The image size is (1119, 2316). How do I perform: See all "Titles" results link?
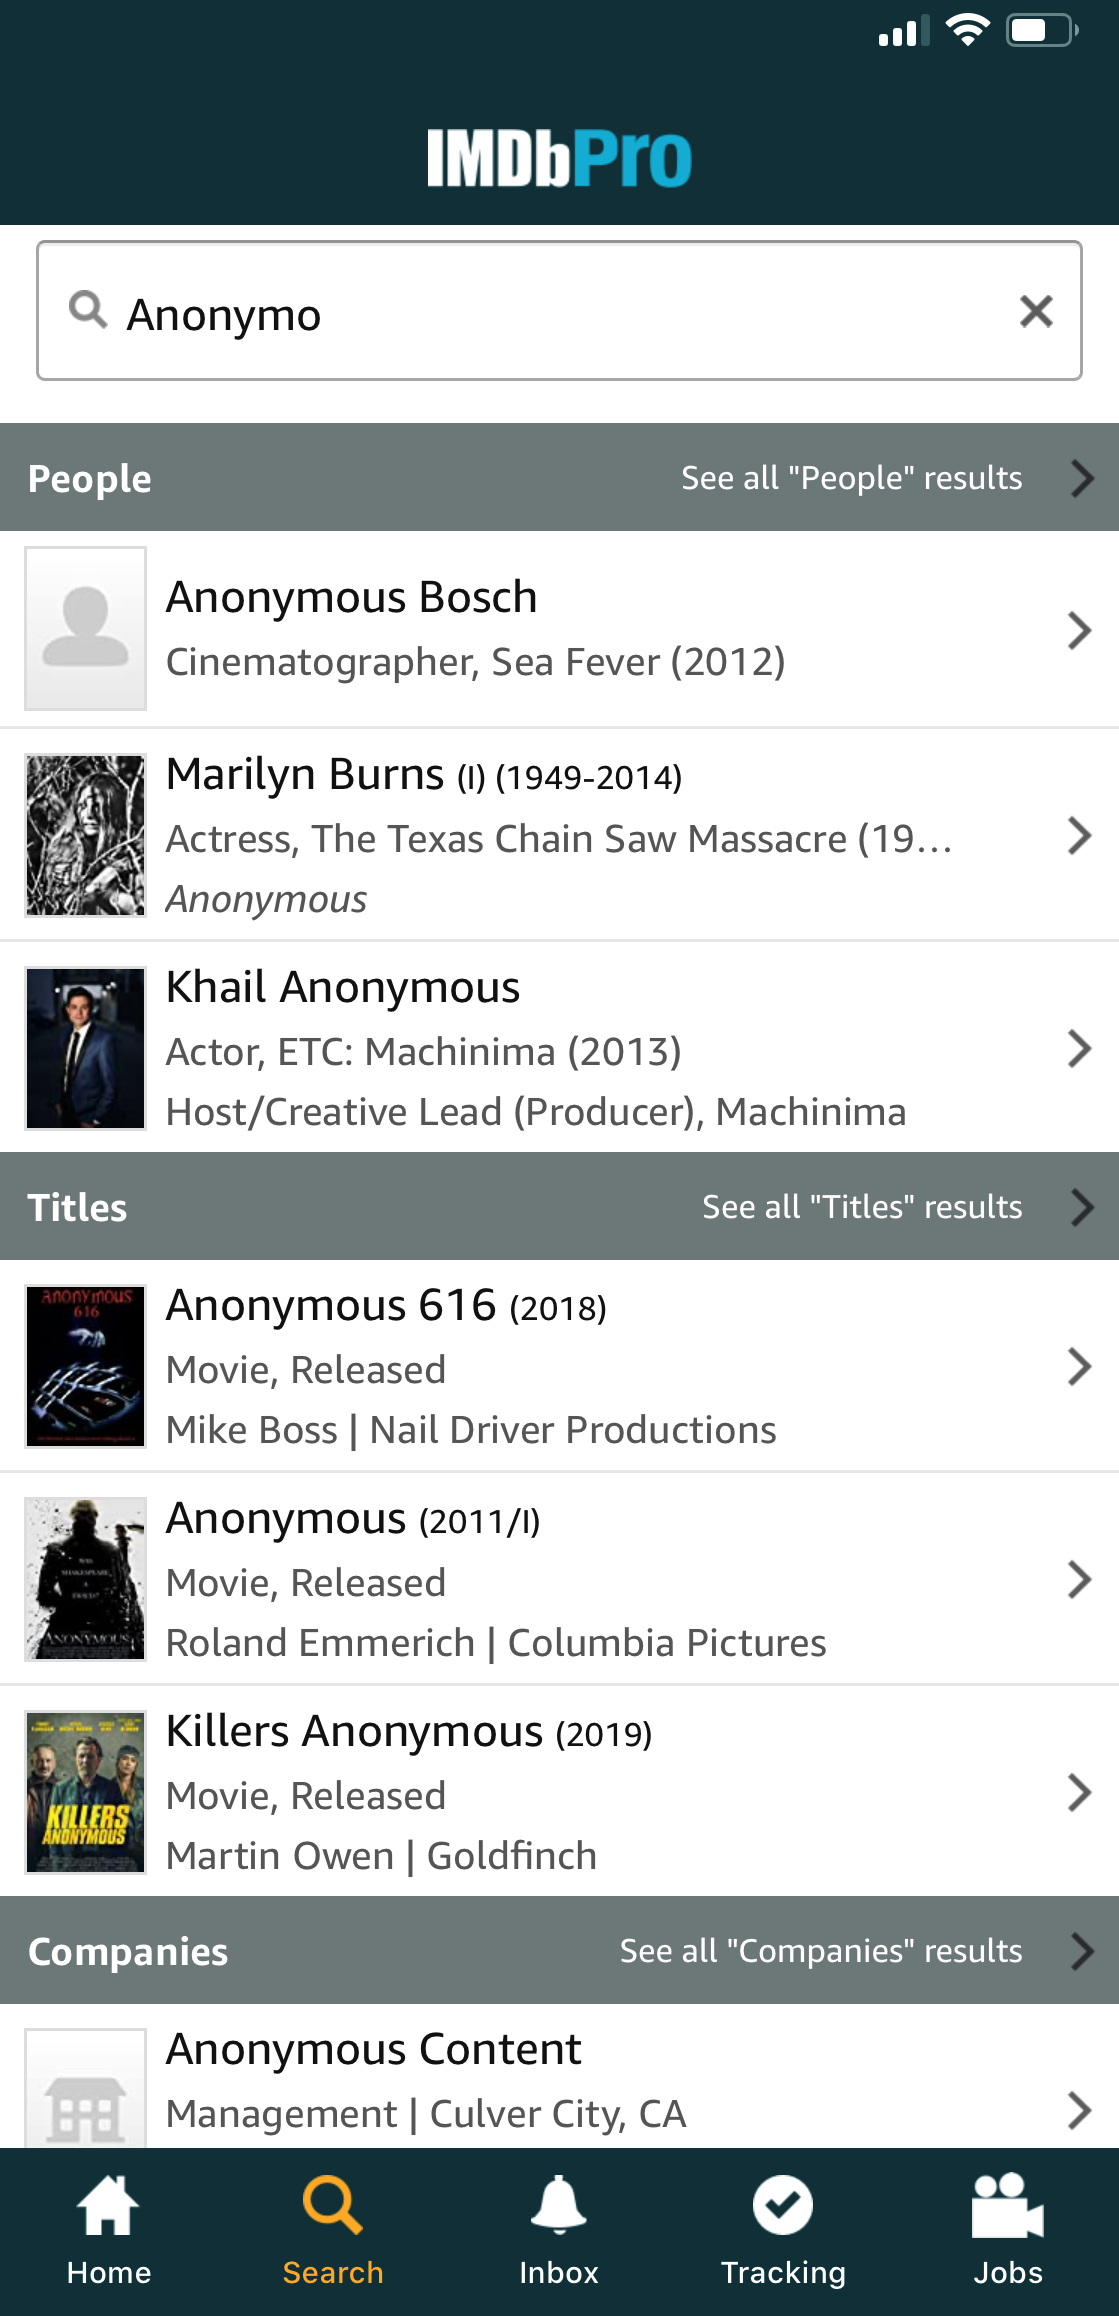tap(862, 1207)
